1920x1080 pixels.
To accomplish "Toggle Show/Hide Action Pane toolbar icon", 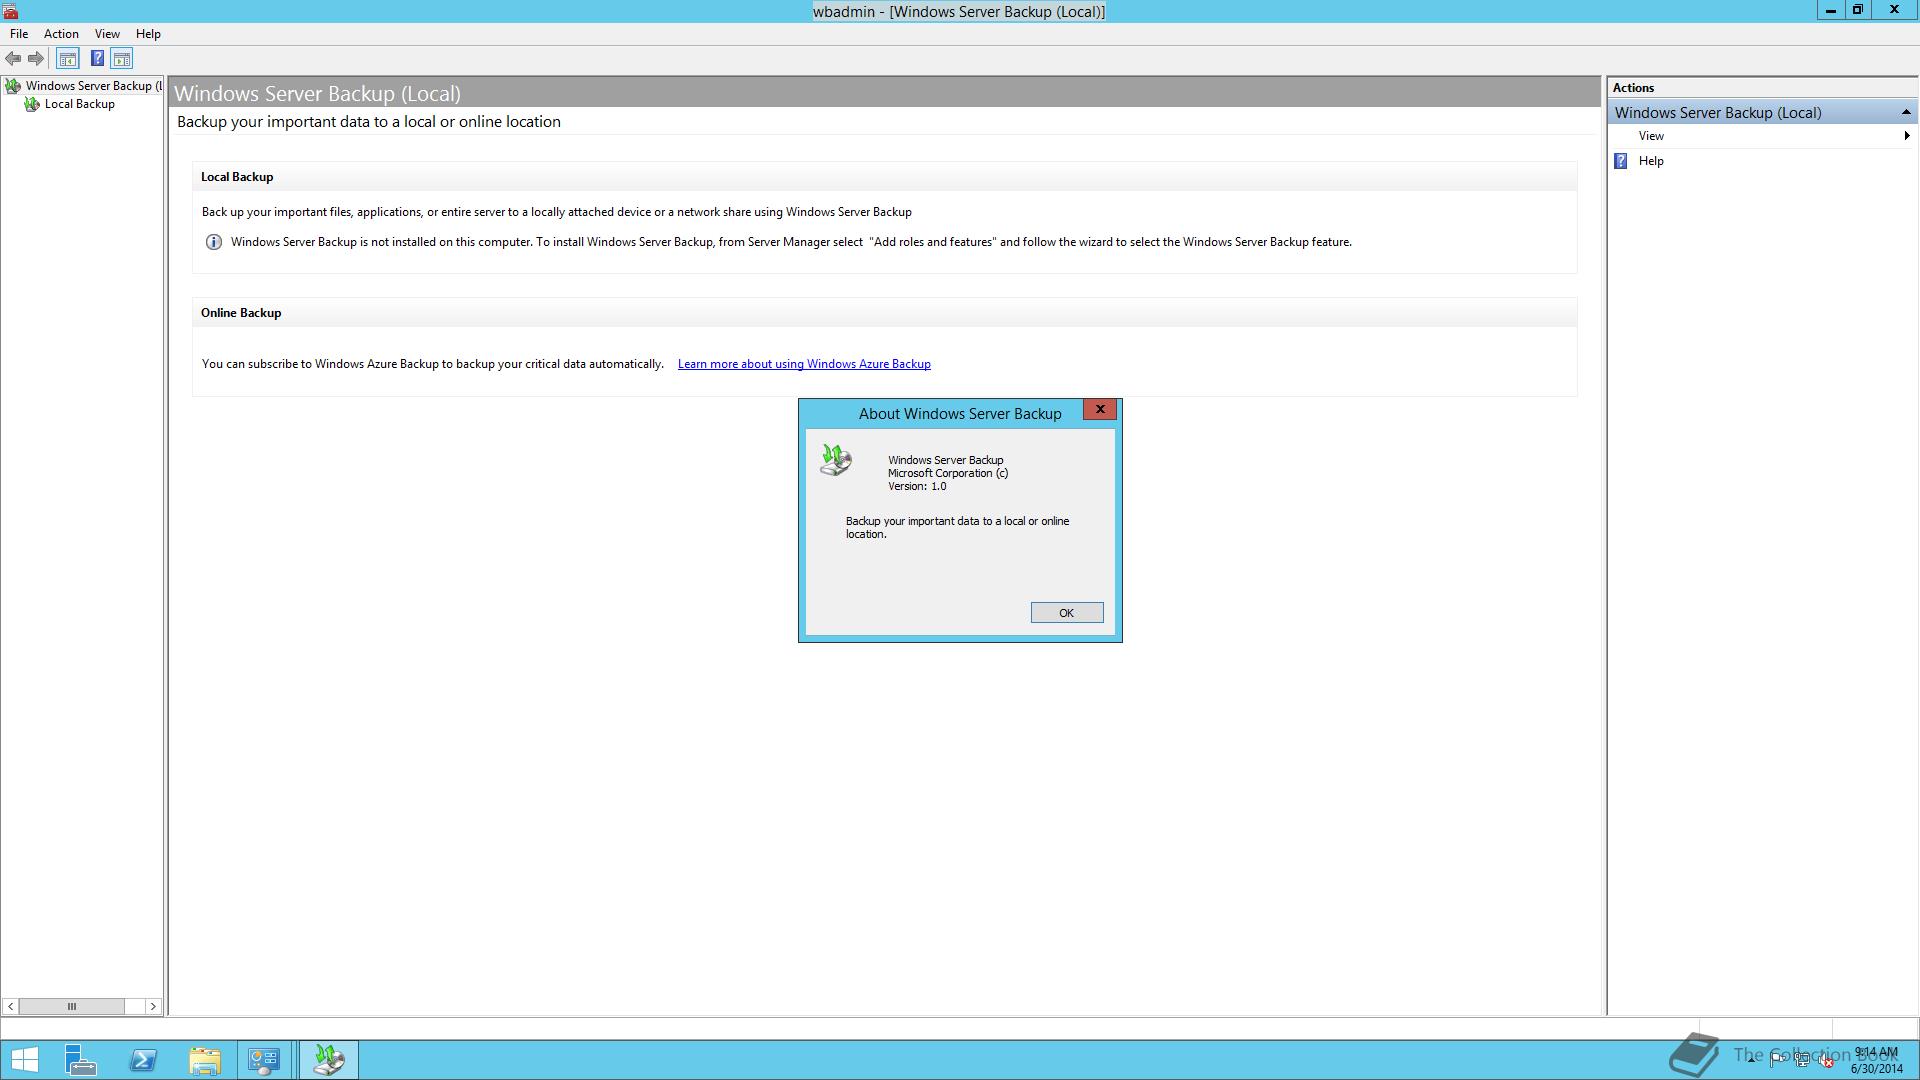I will (x=122, y=59).
